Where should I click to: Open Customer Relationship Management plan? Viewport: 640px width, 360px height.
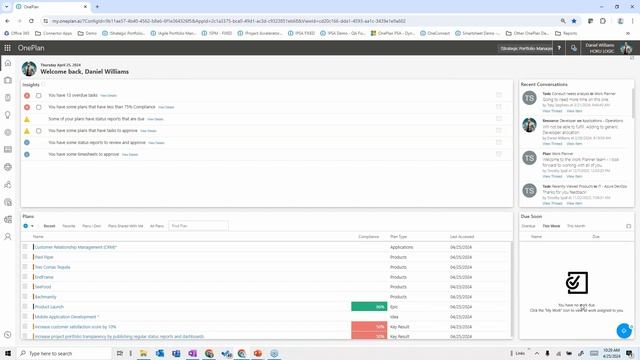point(76,247)
